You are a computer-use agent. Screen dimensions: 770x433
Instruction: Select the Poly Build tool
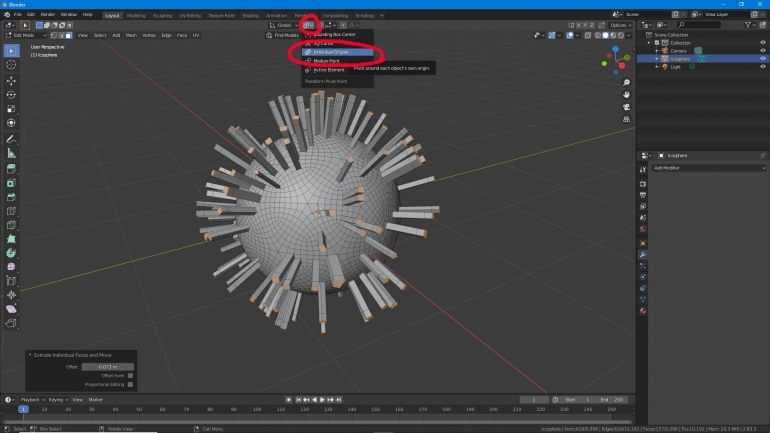(x=11, y=239)
